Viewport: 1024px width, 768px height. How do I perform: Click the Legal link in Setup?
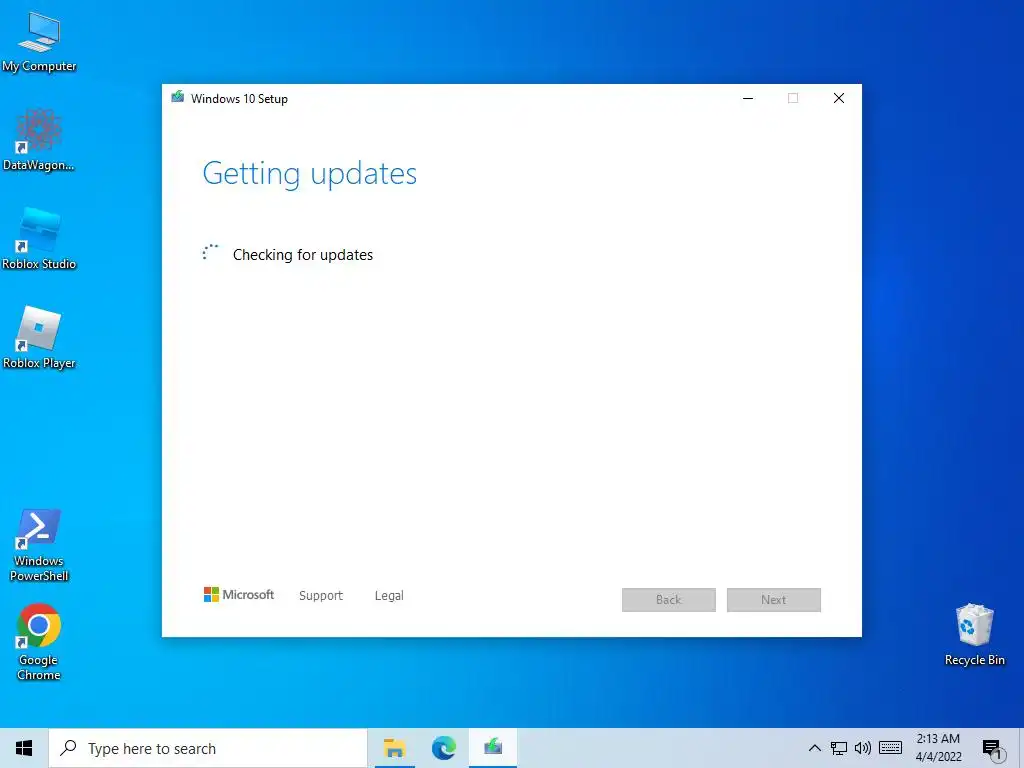coord(389,596)
